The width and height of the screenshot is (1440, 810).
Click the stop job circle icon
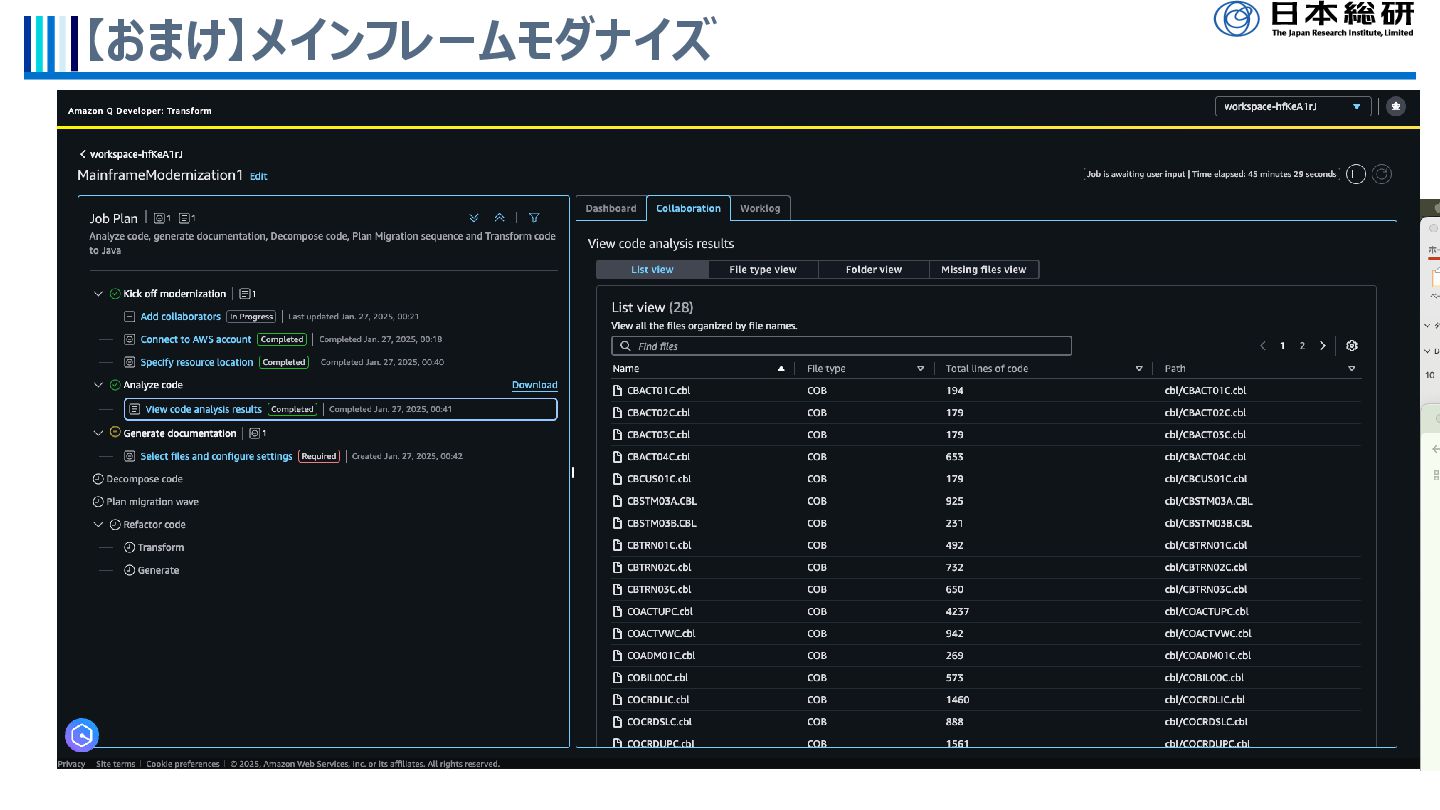[x=1355, y=174]
